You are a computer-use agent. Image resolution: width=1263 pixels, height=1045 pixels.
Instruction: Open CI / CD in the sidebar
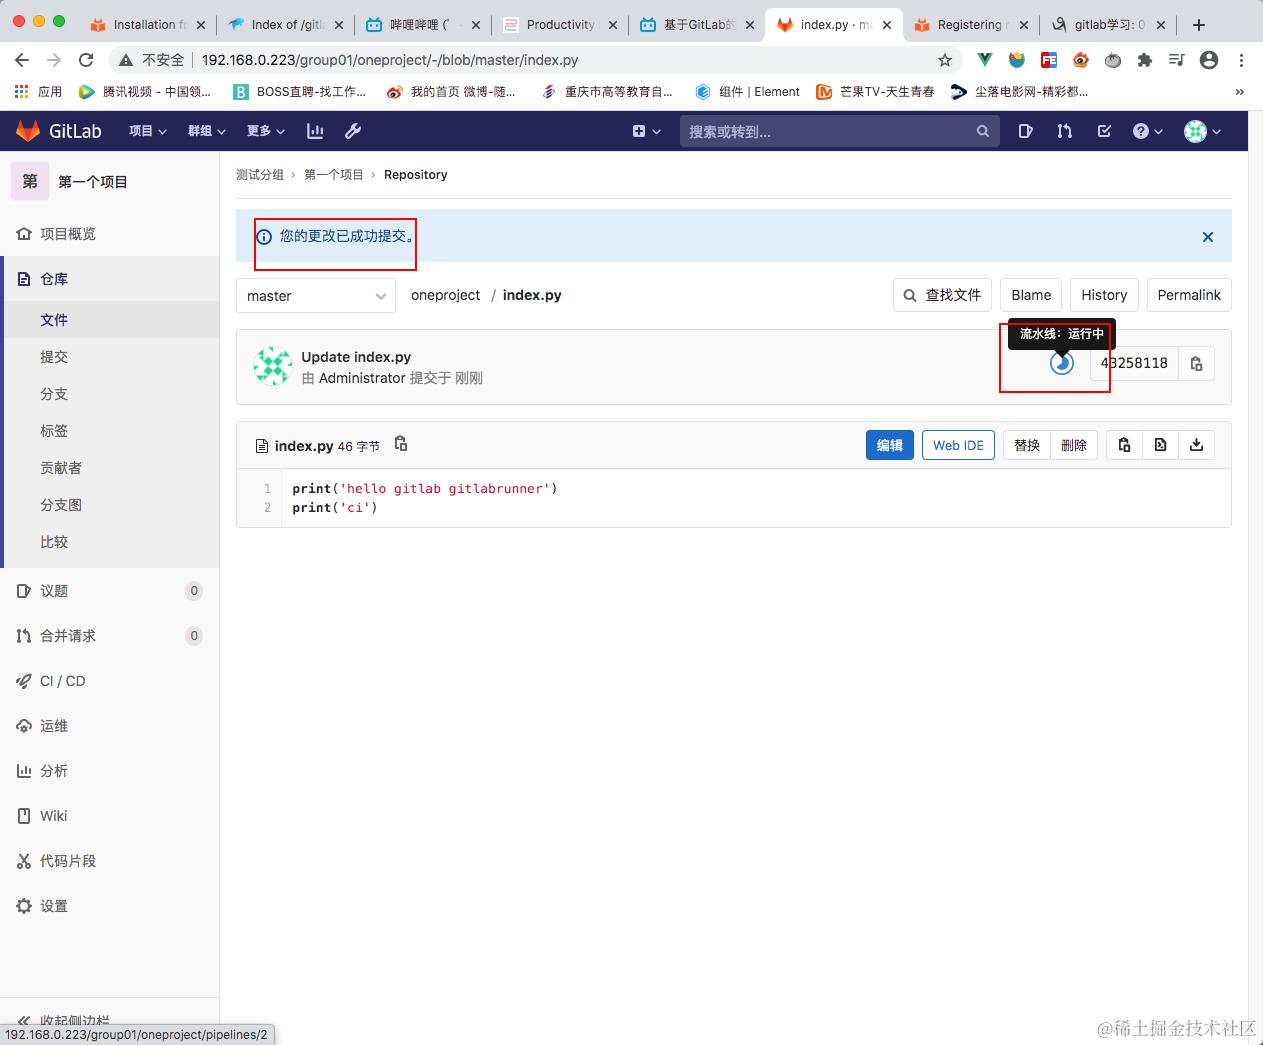tap(62, 681)
